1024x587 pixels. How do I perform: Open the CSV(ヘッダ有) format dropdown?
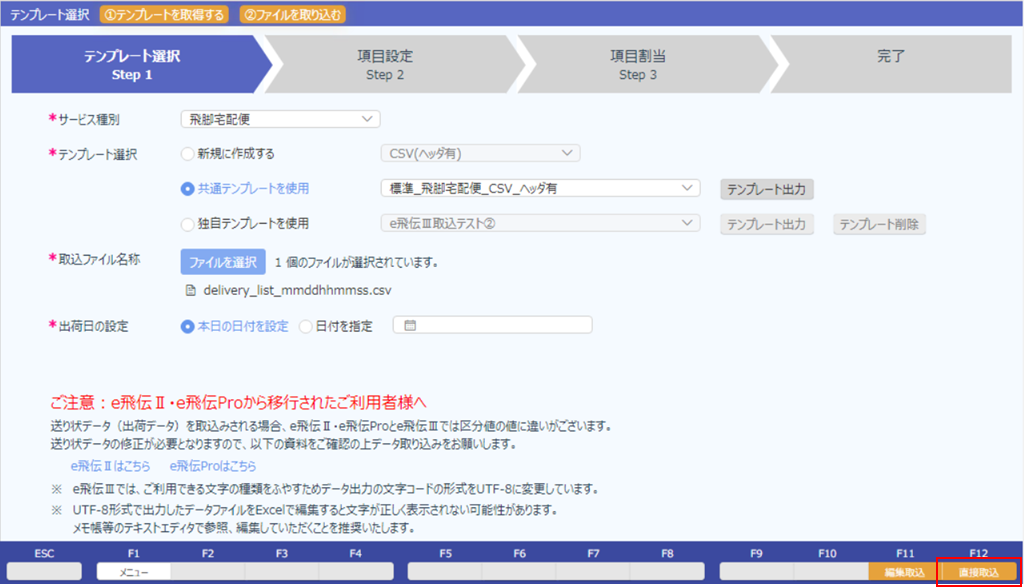click(x=480, y=153)
